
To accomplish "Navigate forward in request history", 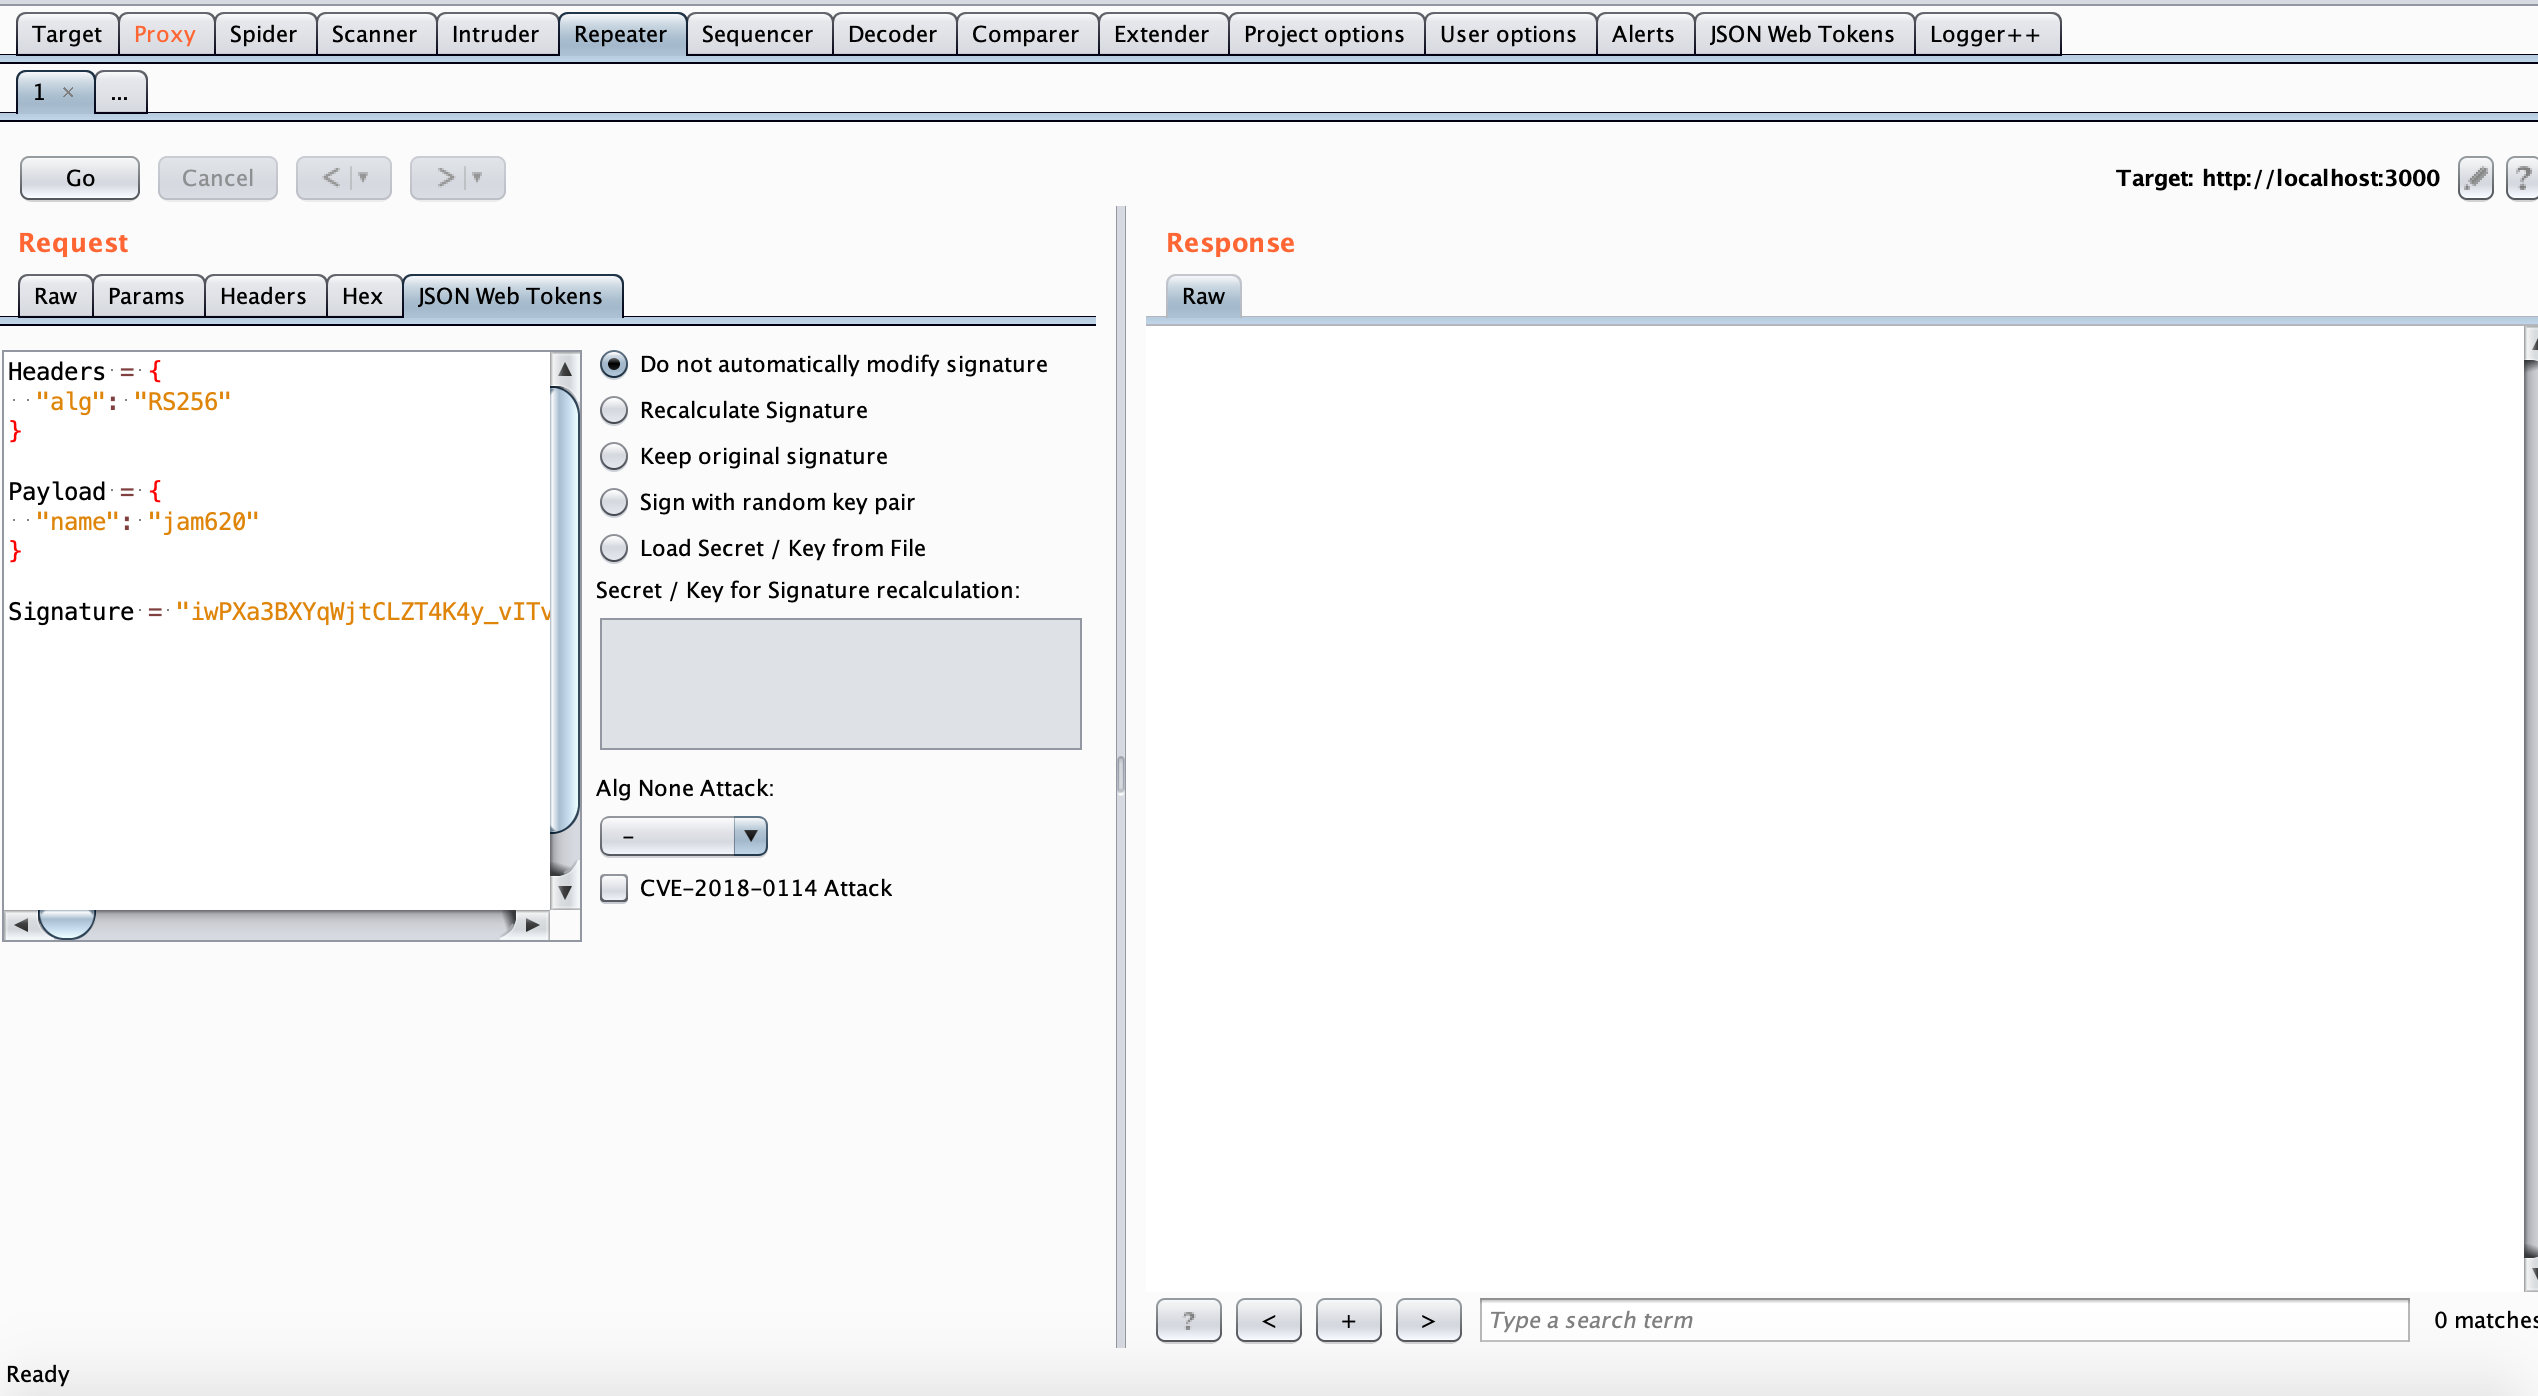I will (x=446, y=178).
